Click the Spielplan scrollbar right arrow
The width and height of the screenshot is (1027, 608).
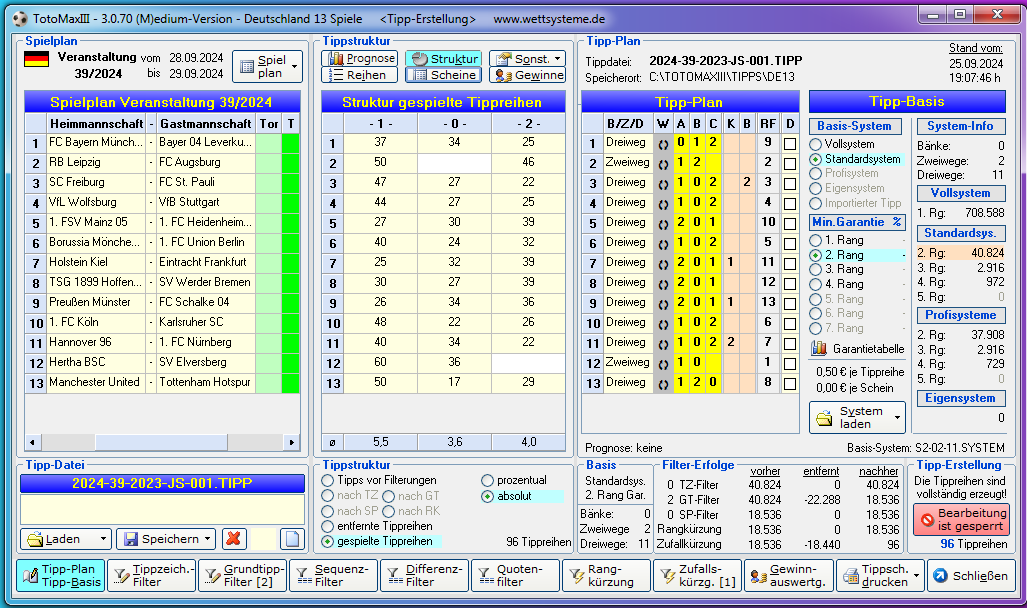pyautogui.click(x=292, y=442)
